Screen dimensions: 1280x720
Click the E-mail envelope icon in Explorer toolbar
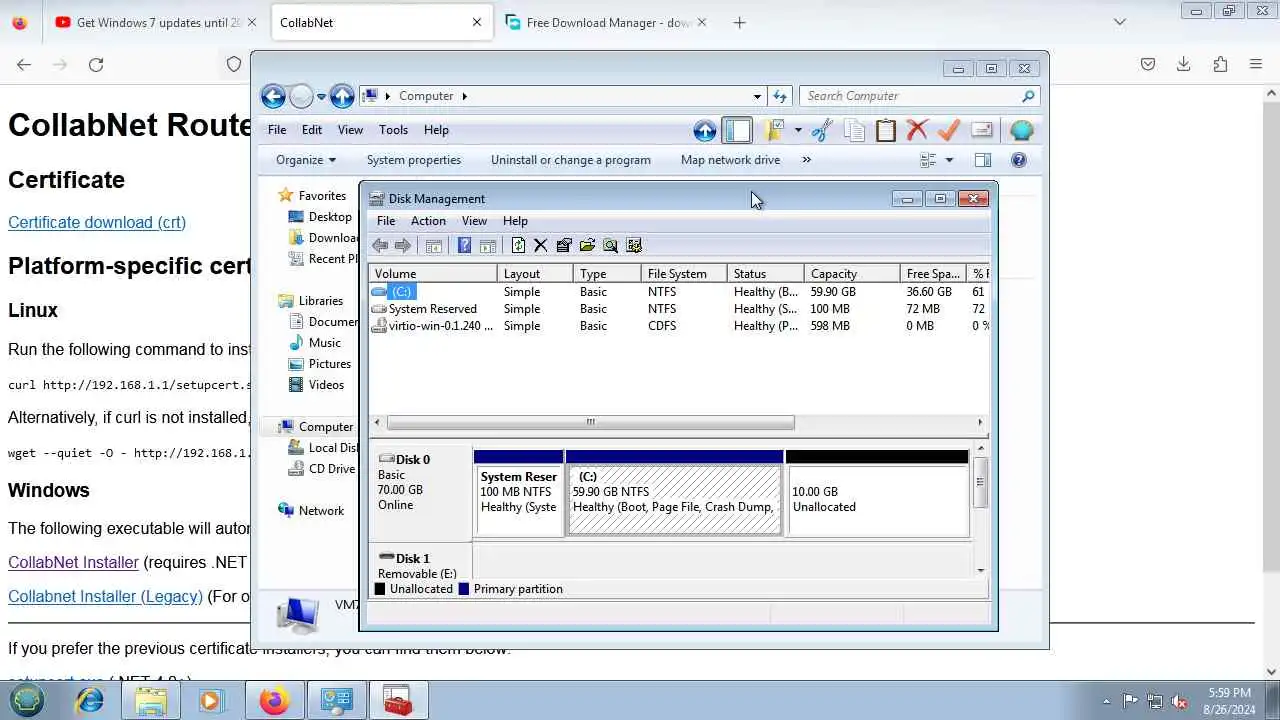point(981,130)
